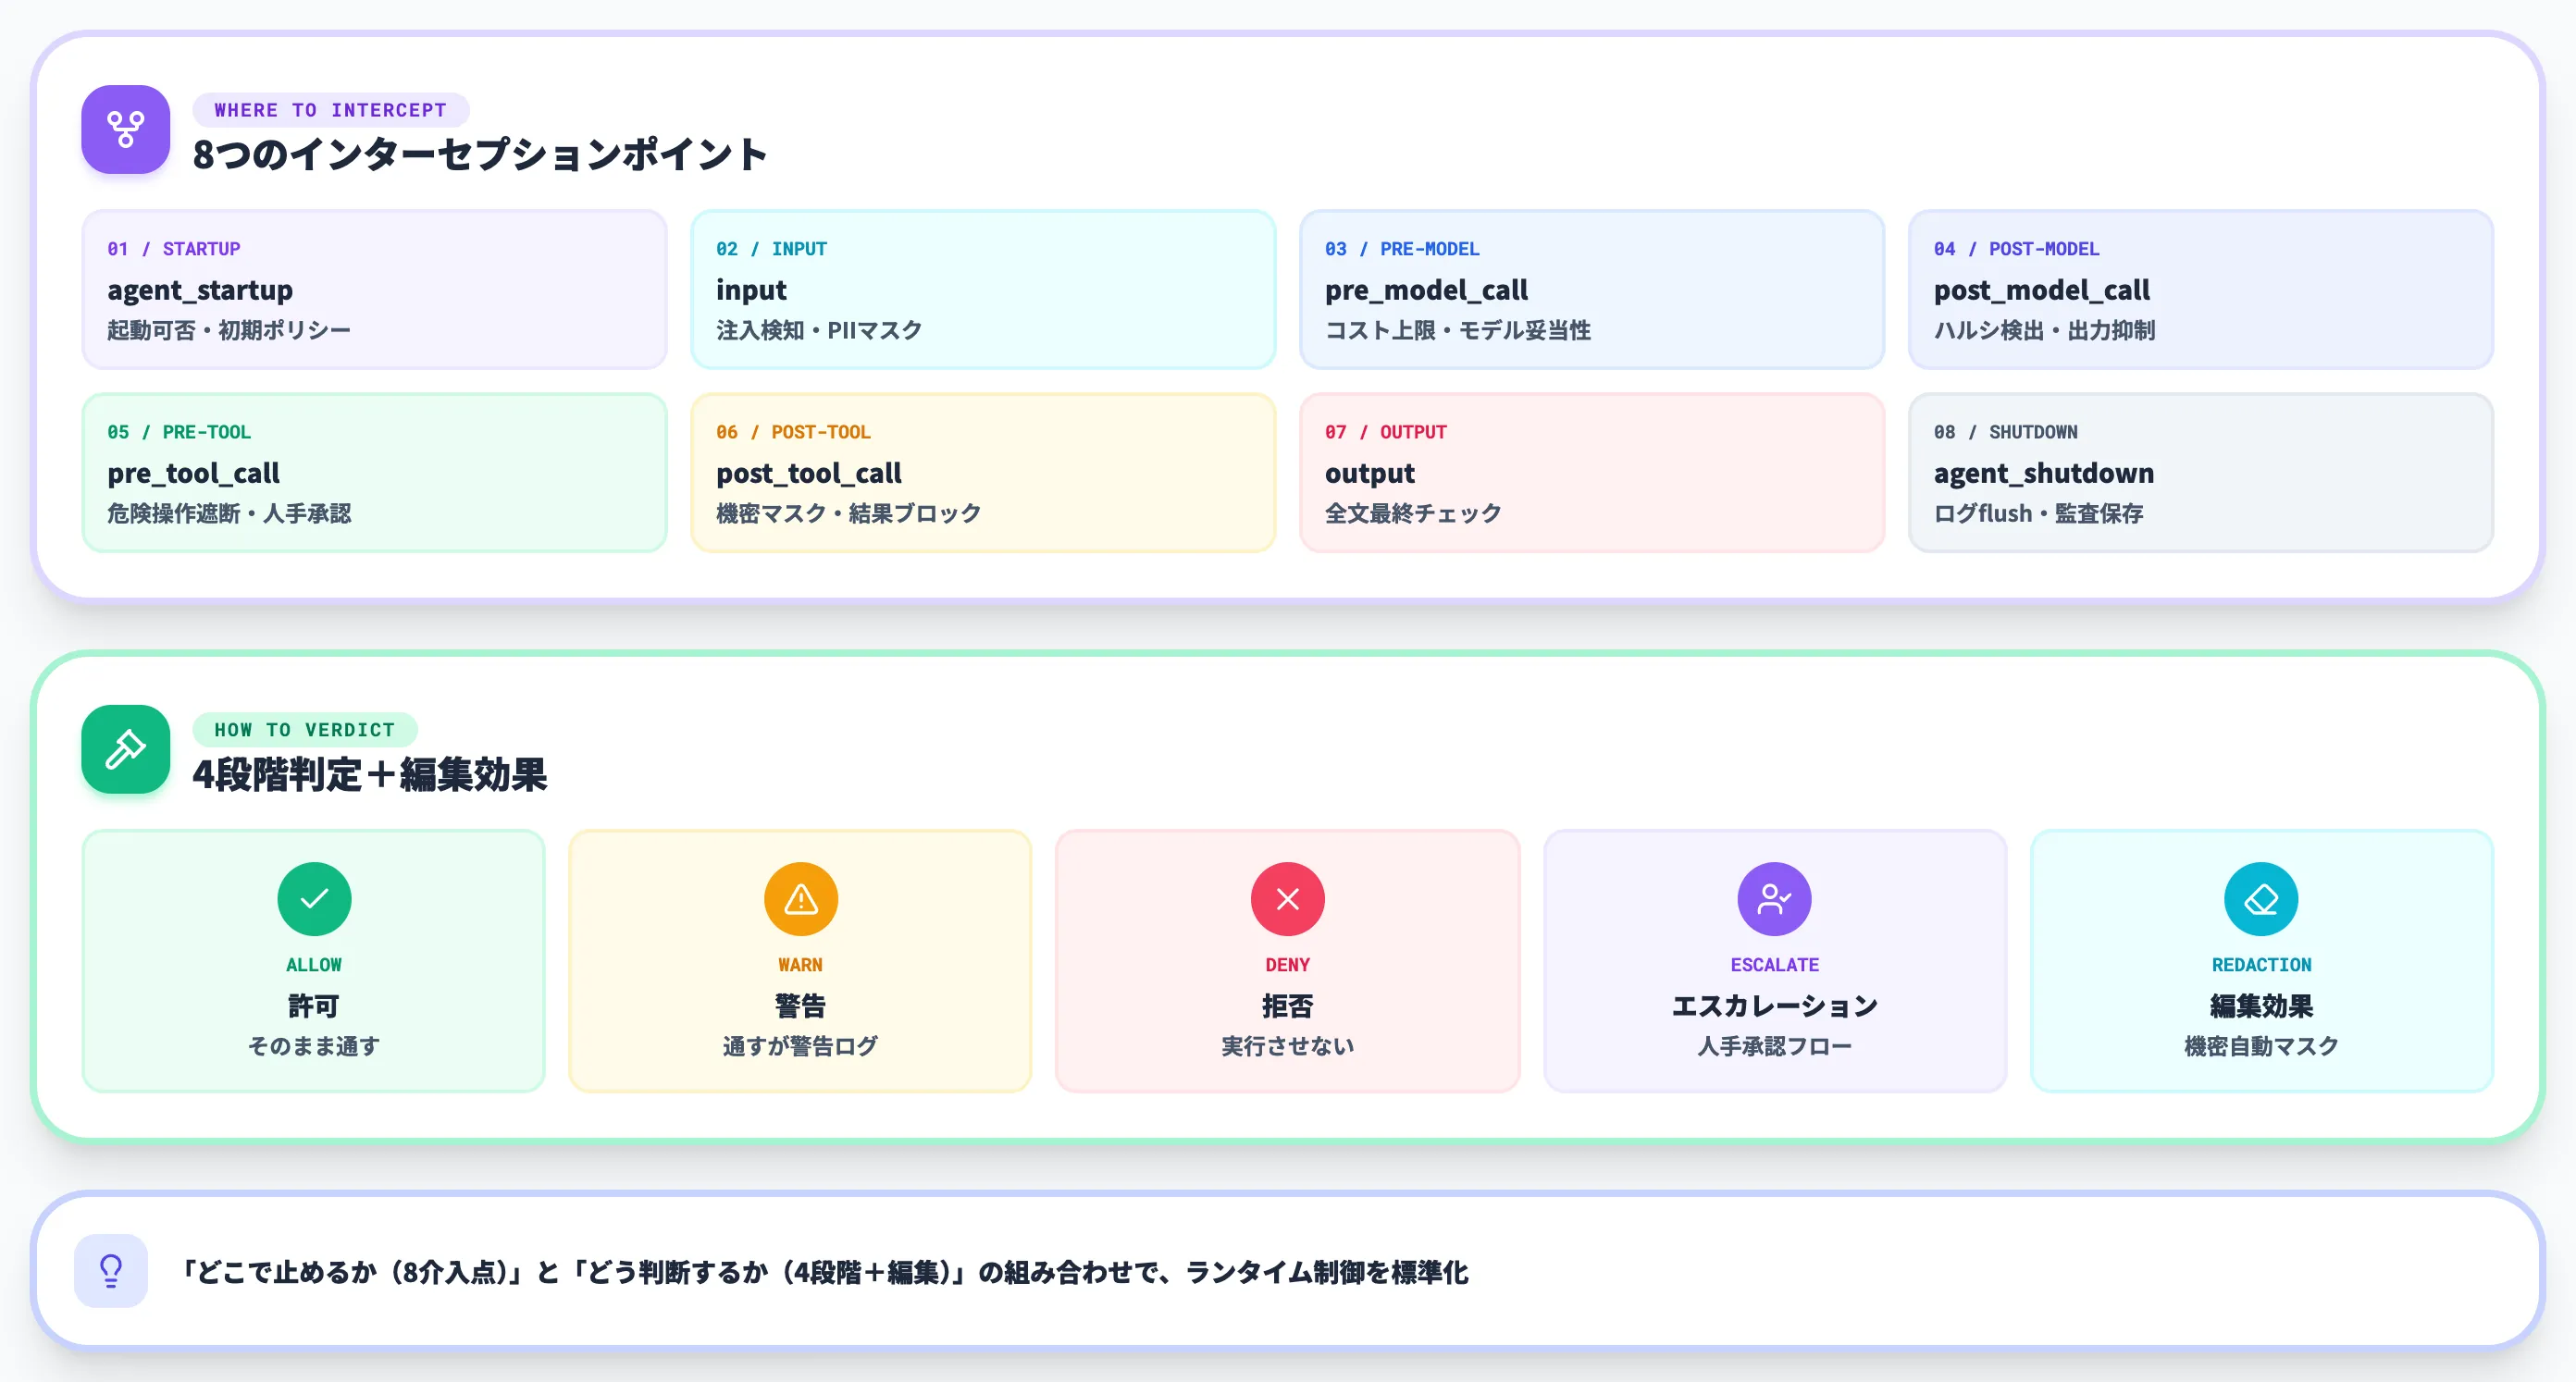Open the input interception card
This screenshot has height=1382, width=2576.
pyautogui.click(x=983, y=289)
